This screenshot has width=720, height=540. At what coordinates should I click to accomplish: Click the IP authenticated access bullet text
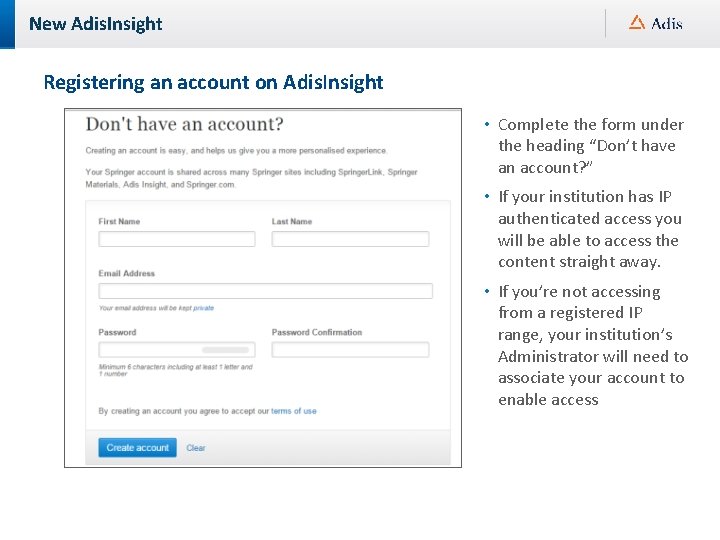[589, 229]
